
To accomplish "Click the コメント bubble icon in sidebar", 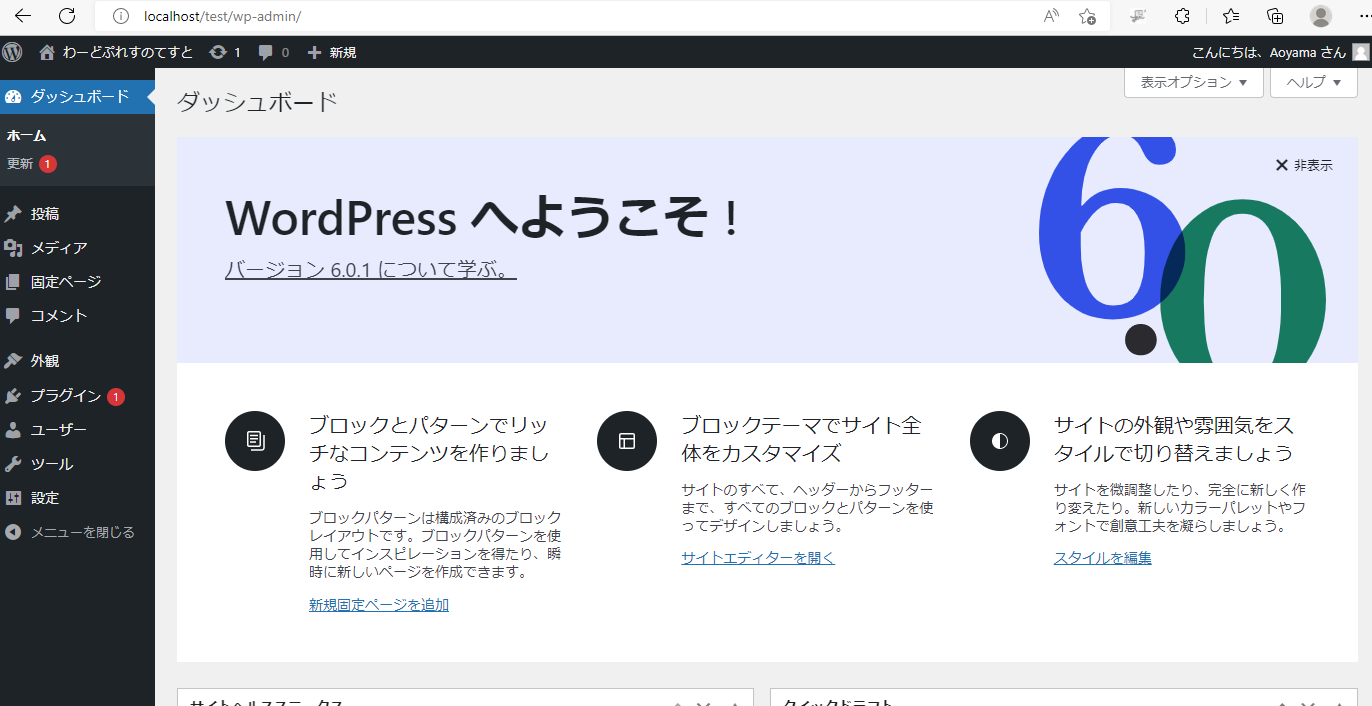I will 13,316.
